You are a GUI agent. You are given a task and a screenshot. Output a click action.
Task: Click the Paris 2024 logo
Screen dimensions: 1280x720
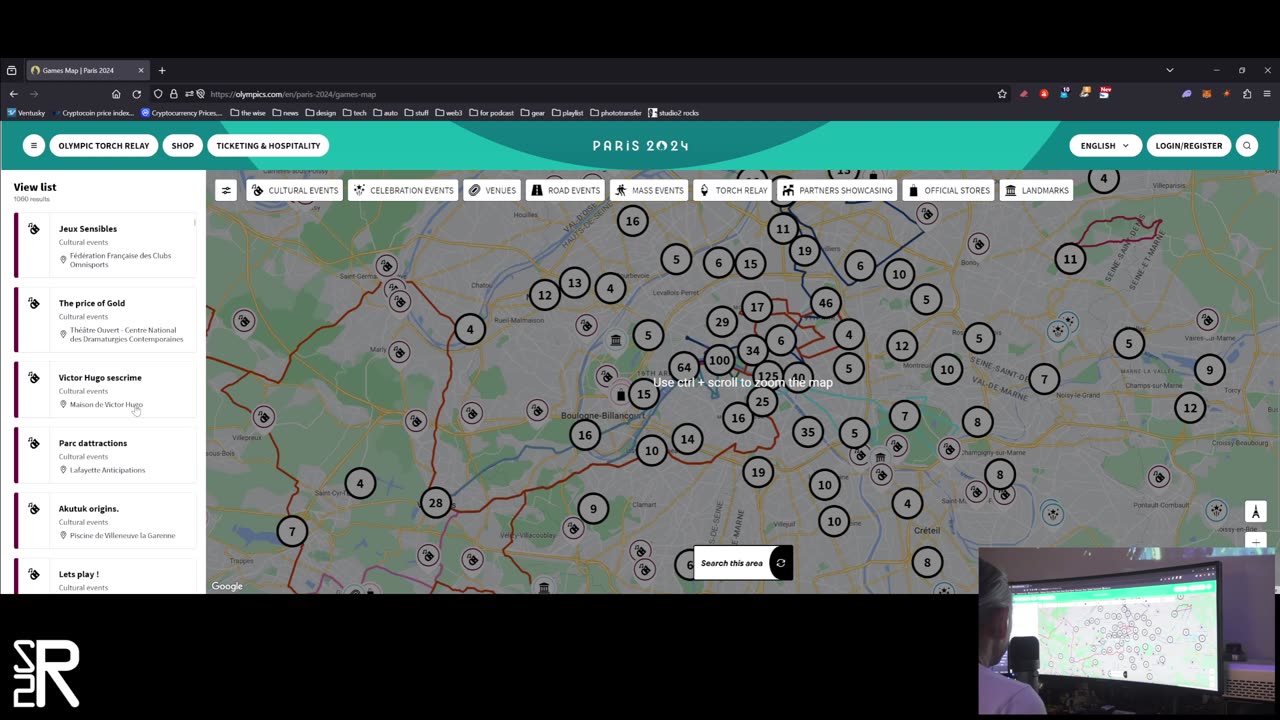[x=640, y=146]
